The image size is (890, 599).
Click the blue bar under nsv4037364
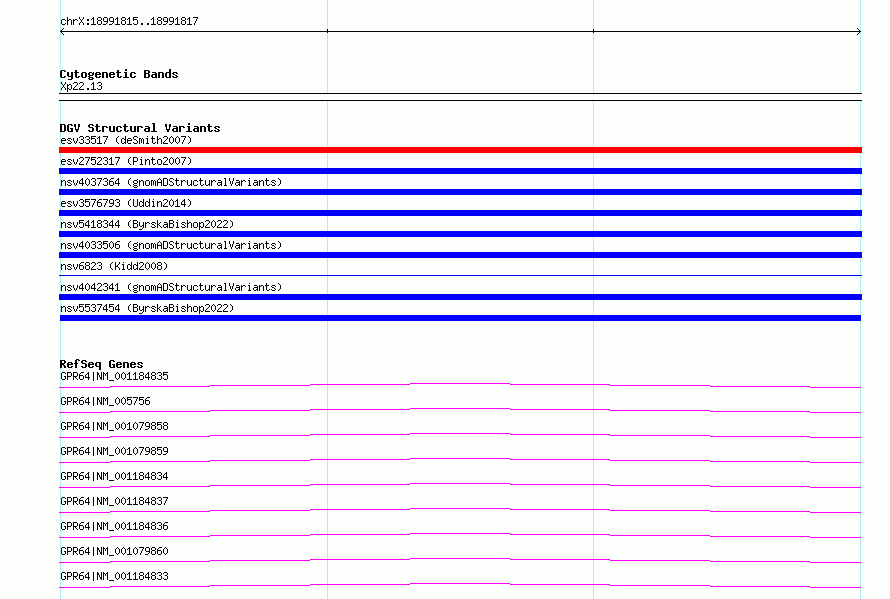[460, 192]
